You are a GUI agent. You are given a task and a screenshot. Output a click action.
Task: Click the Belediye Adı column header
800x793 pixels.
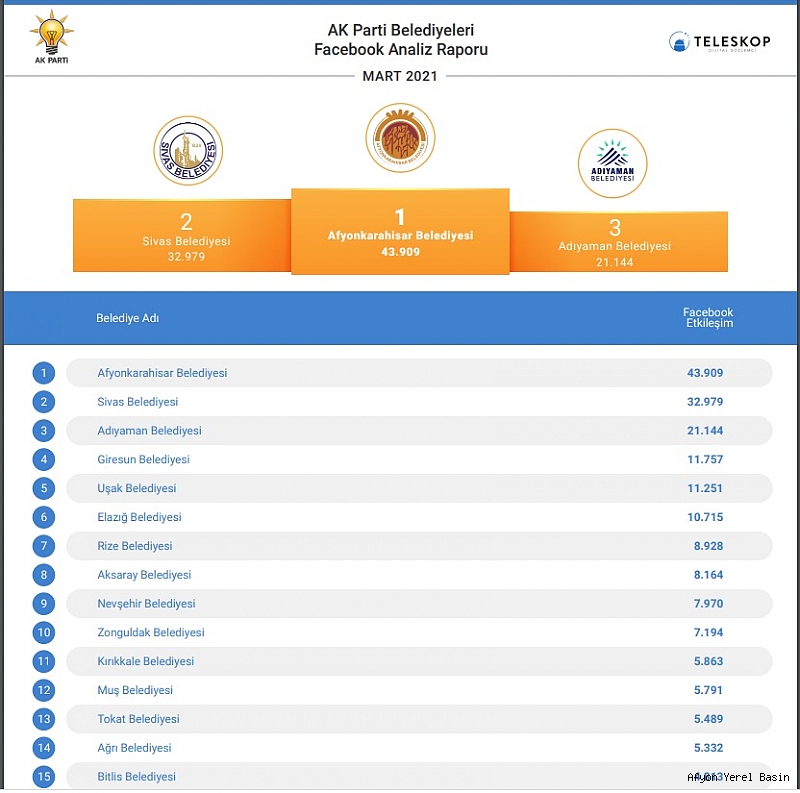tap(127, 319)
